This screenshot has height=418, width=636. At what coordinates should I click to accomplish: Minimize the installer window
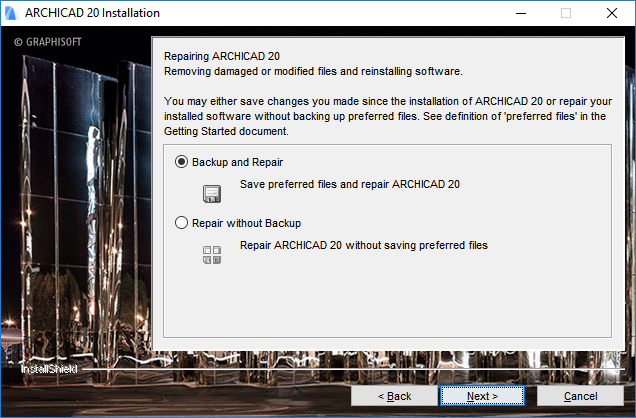521,13
